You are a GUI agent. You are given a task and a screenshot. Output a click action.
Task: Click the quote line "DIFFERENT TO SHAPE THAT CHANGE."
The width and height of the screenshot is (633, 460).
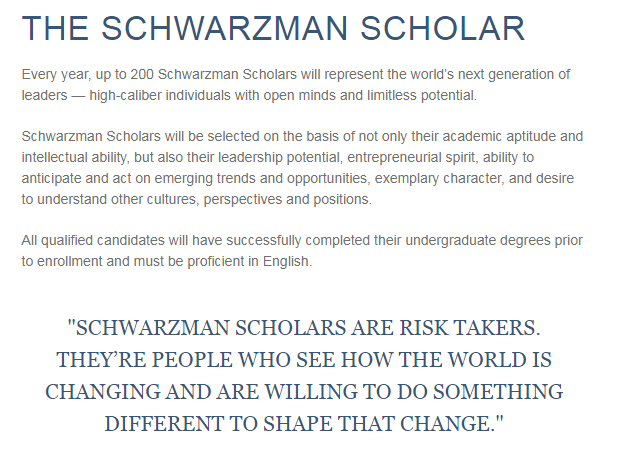point(304,422)
